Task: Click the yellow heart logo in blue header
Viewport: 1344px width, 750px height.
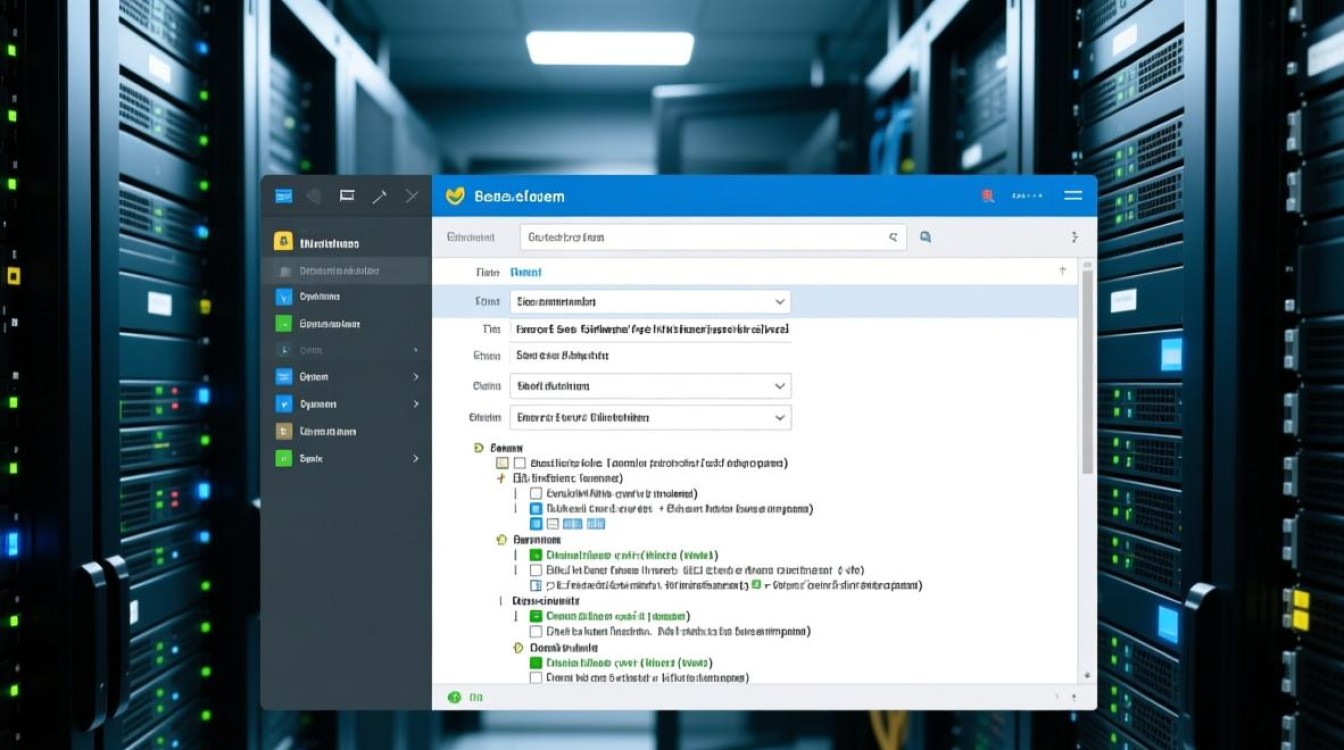Action: (456, 196)
